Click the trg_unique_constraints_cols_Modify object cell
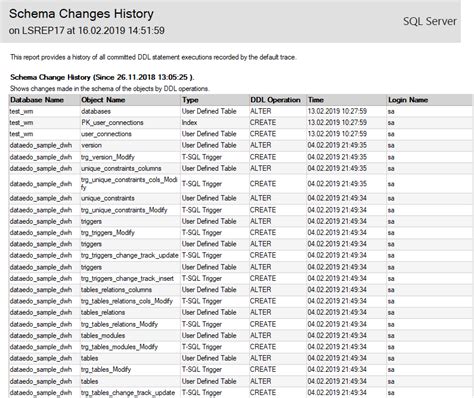The height and width of the screenshot is (398, 474). 129,183
